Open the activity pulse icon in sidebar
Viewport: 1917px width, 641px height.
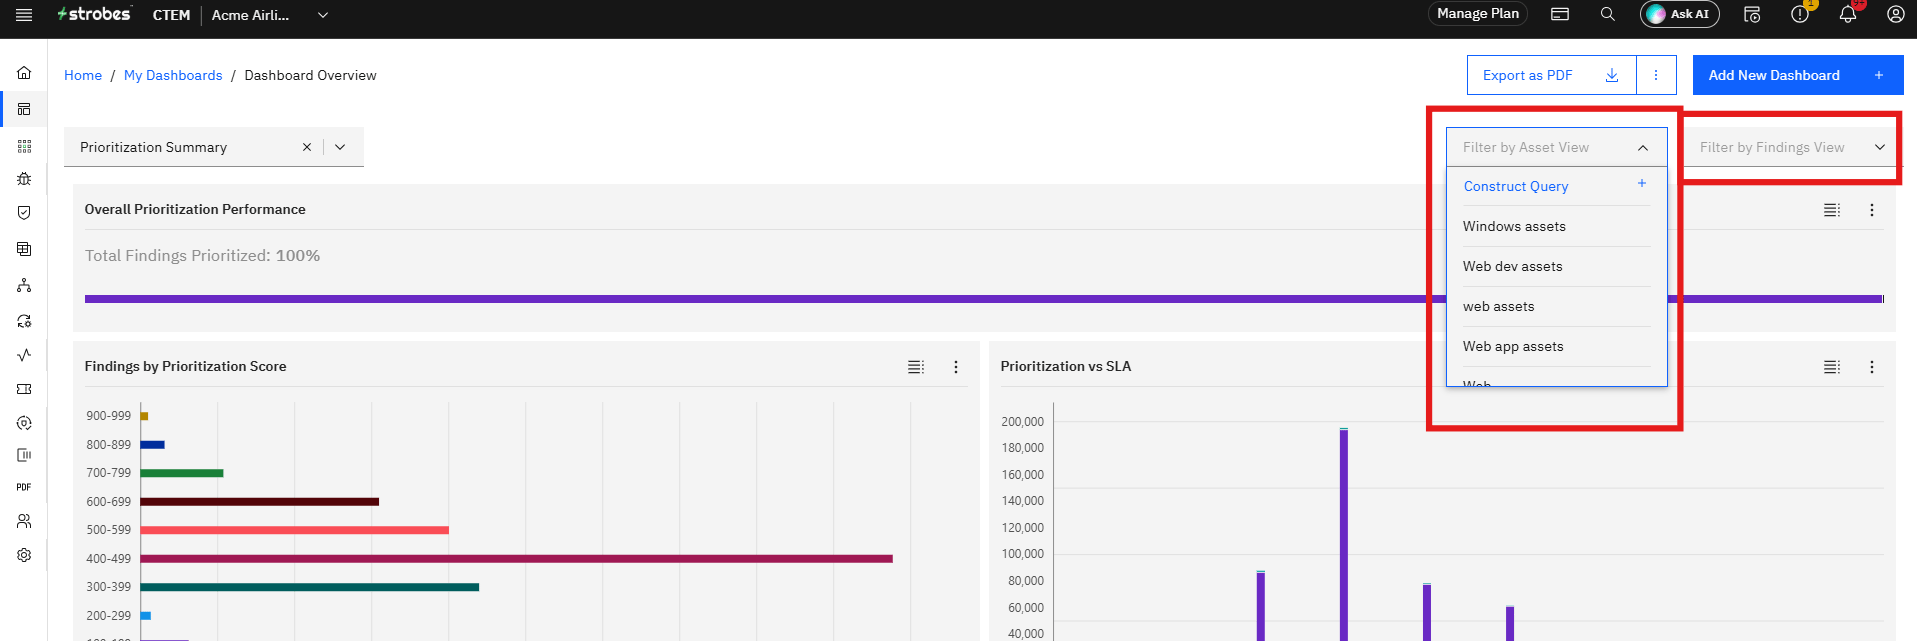[24, 355]
